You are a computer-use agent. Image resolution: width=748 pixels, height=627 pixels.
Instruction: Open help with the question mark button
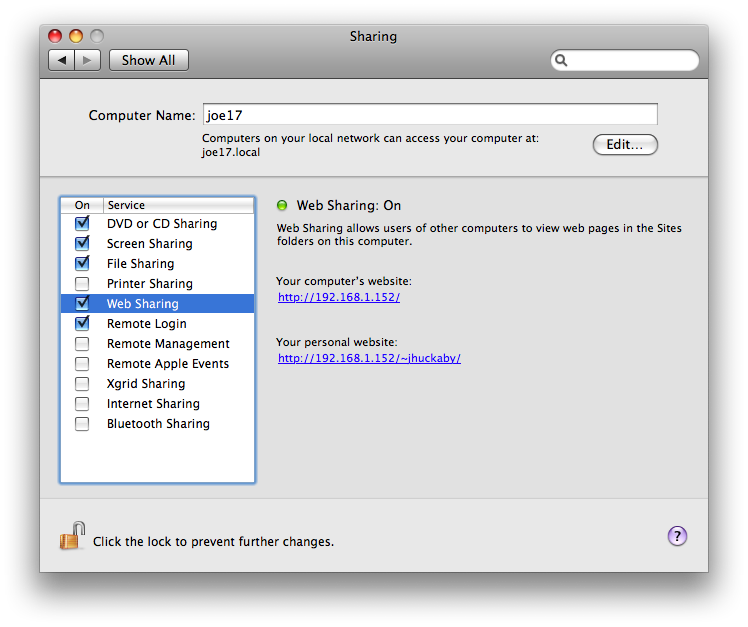[x=677, y=537]
